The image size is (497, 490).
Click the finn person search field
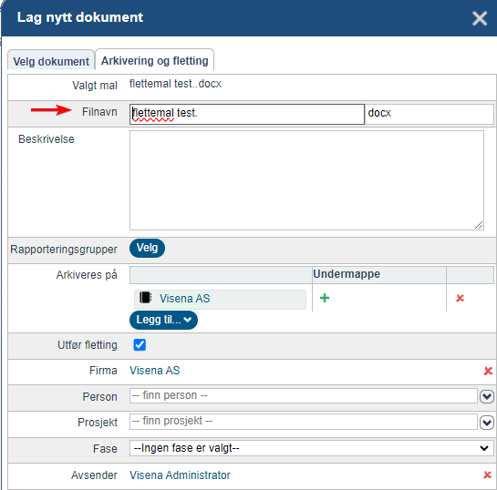click(303, 396)
